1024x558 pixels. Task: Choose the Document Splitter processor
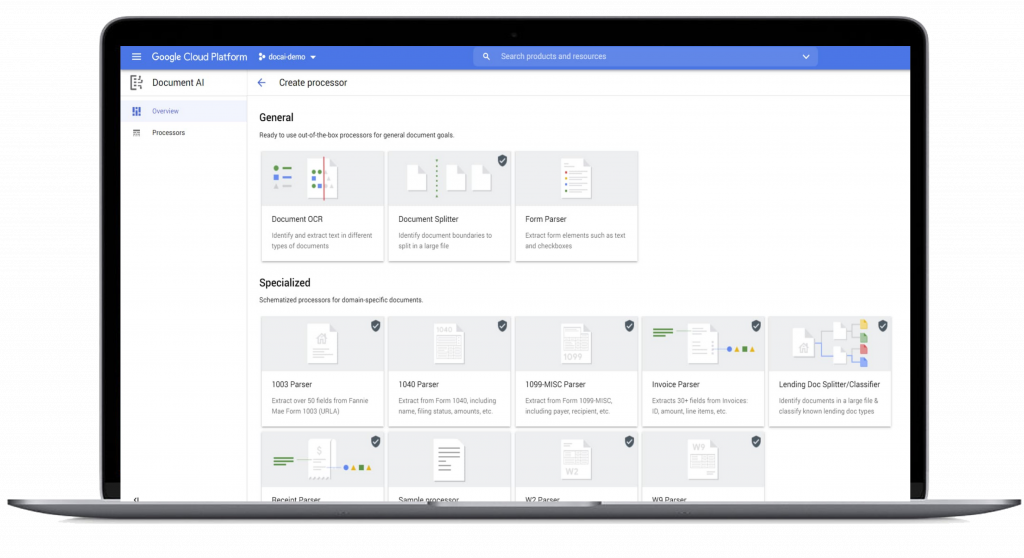tap(449, 206)
